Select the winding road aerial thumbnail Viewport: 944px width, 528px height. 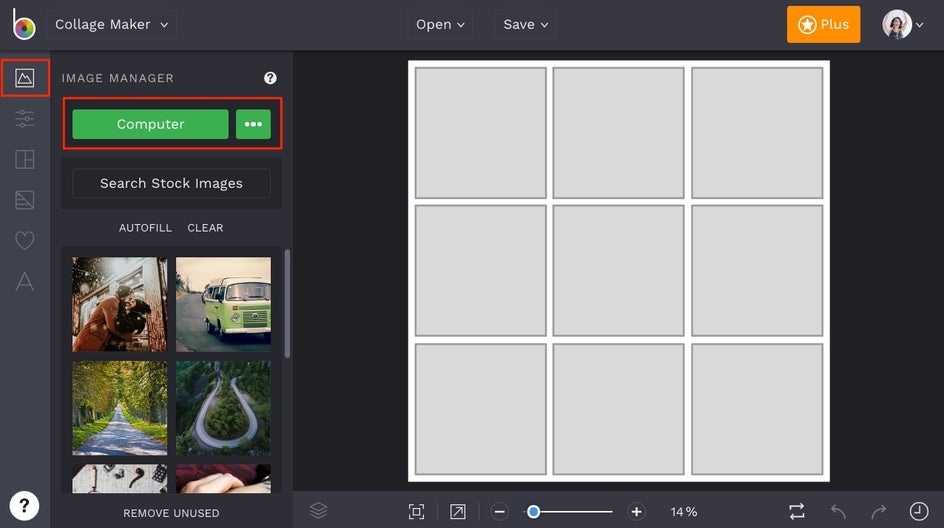coord(223,408)
